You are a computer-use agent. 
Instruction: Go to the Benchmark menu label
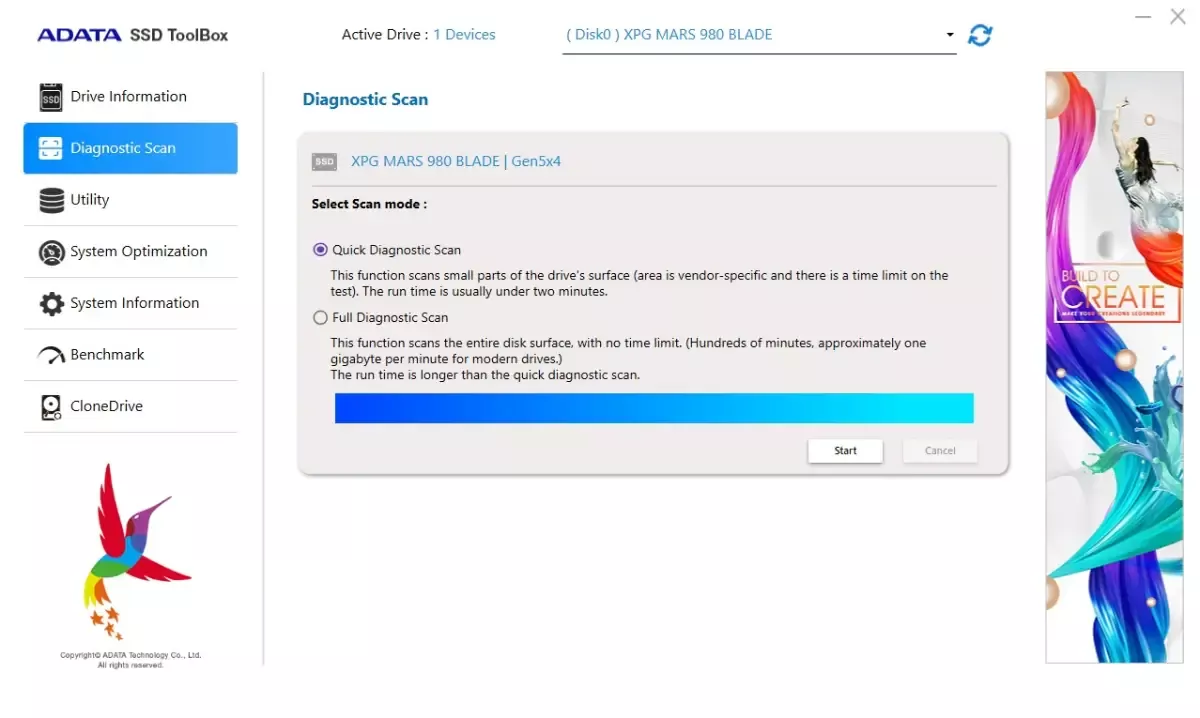point(107,355)
